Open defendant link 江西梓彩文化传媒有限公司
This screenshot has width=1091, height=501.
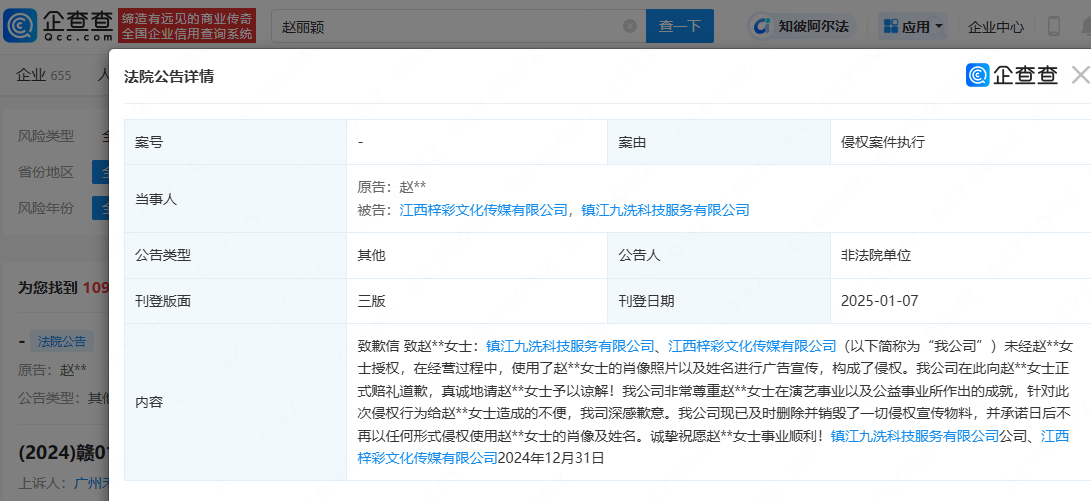coord(484,210)
